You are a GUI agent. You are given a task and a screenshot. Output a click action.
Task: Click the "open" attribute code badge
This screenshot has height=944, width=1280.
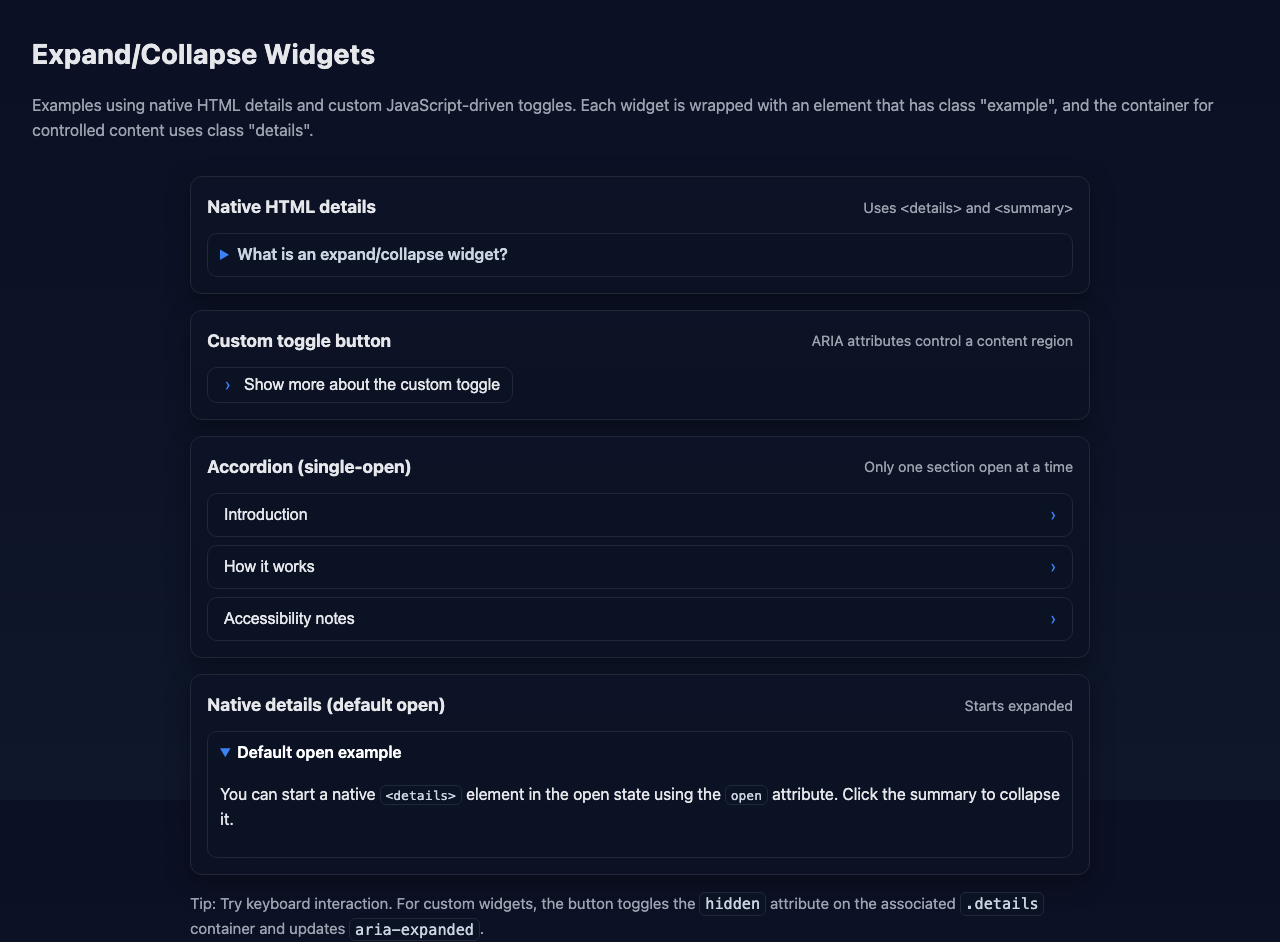coord(746,795)
